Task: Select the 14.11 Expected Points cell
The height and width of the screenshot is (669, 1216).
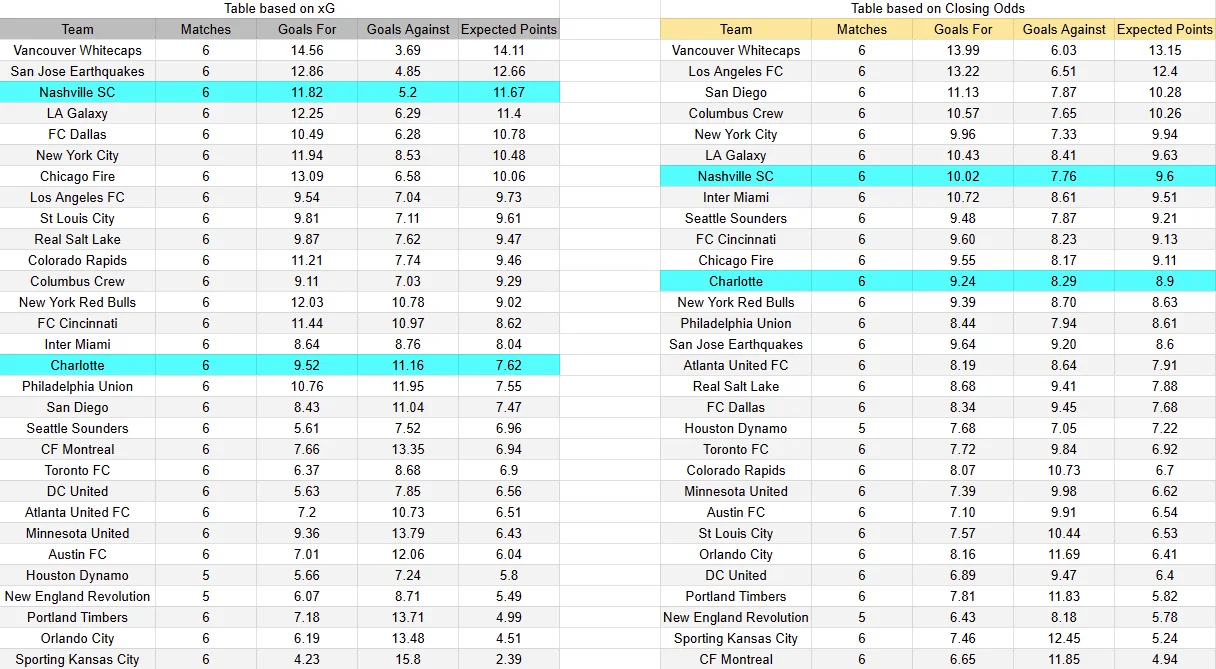Action: (509, 50)
